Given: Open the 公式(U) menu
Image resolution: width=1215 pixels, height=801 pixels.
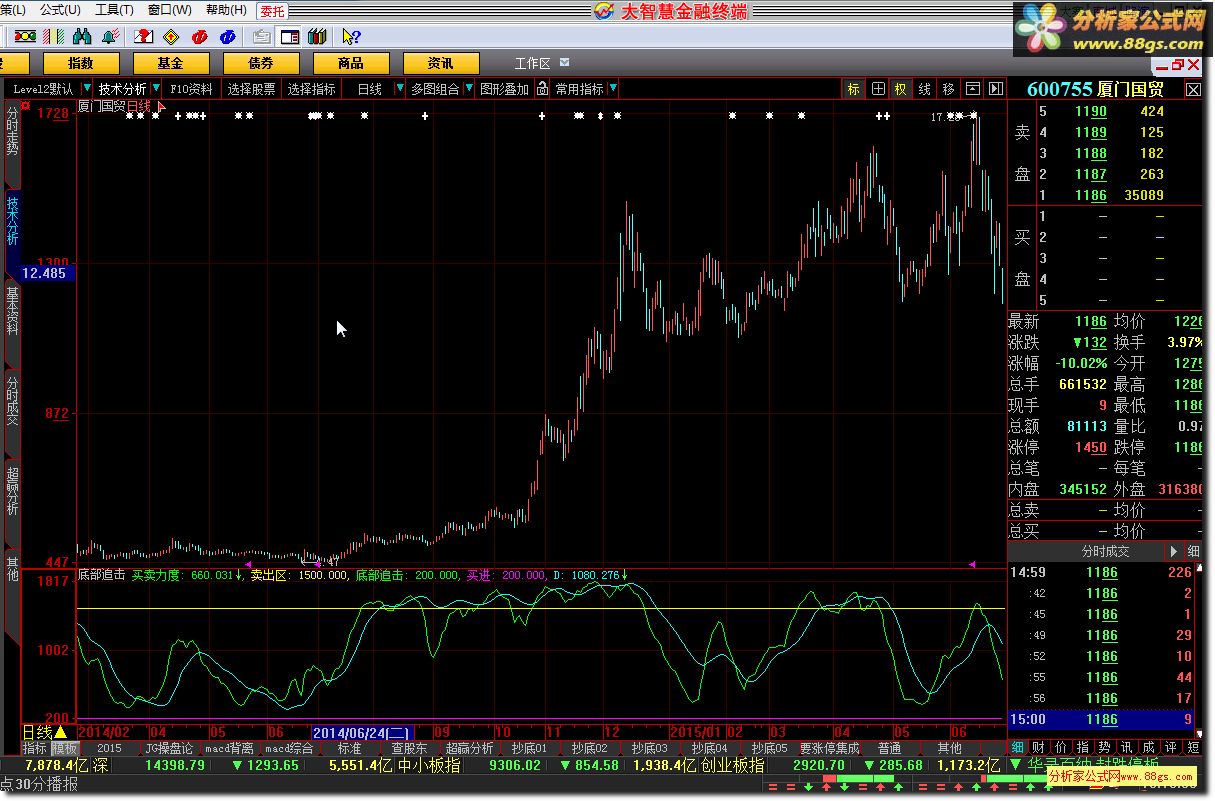Looking at the screenshot, I should coord(60,10).
